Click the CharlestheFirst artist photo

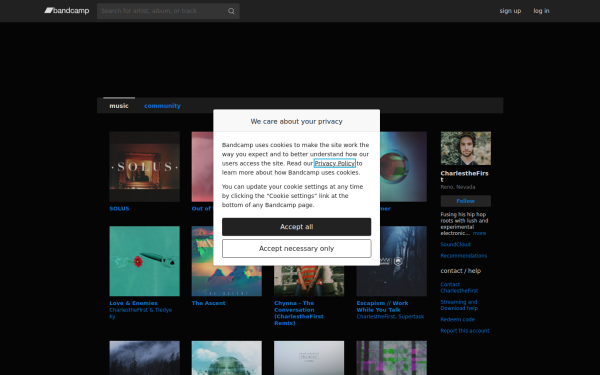pos(466,148)
